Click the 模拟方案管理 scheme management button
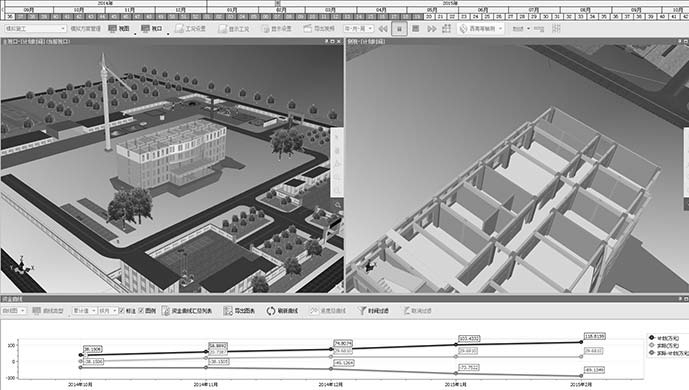This screenshot has width=689, height=390. pyautogui.click(x=86, y=29)
